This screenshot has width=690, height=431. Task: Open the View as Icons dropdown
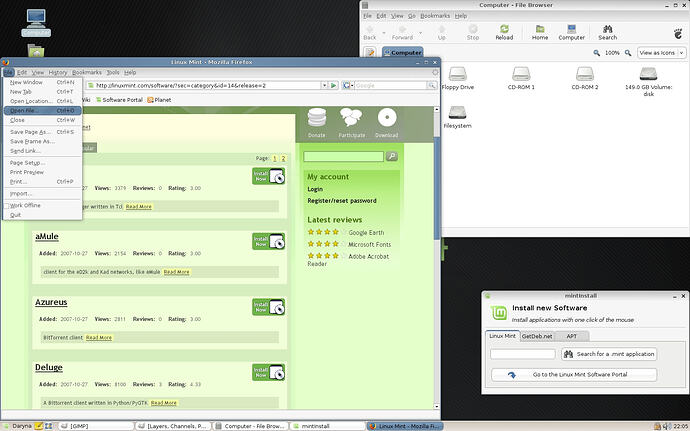(x=660, y=52)
